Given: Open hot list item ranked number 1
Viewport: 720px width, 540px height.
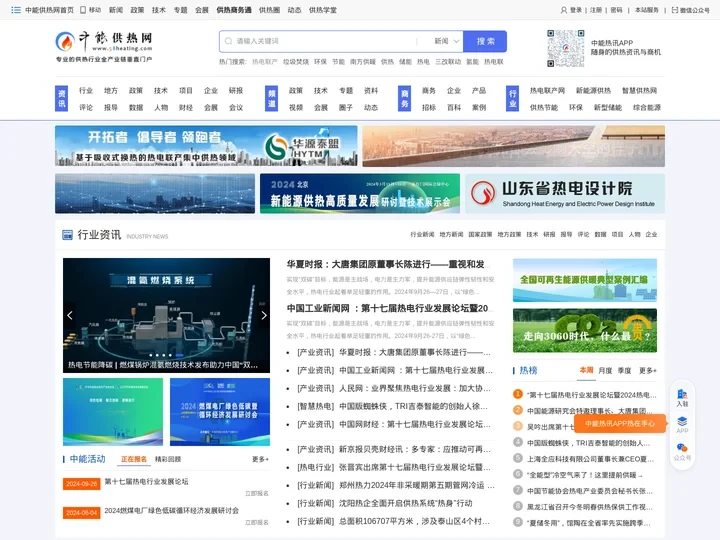Looking at the screenshot, I should (591, 395).
